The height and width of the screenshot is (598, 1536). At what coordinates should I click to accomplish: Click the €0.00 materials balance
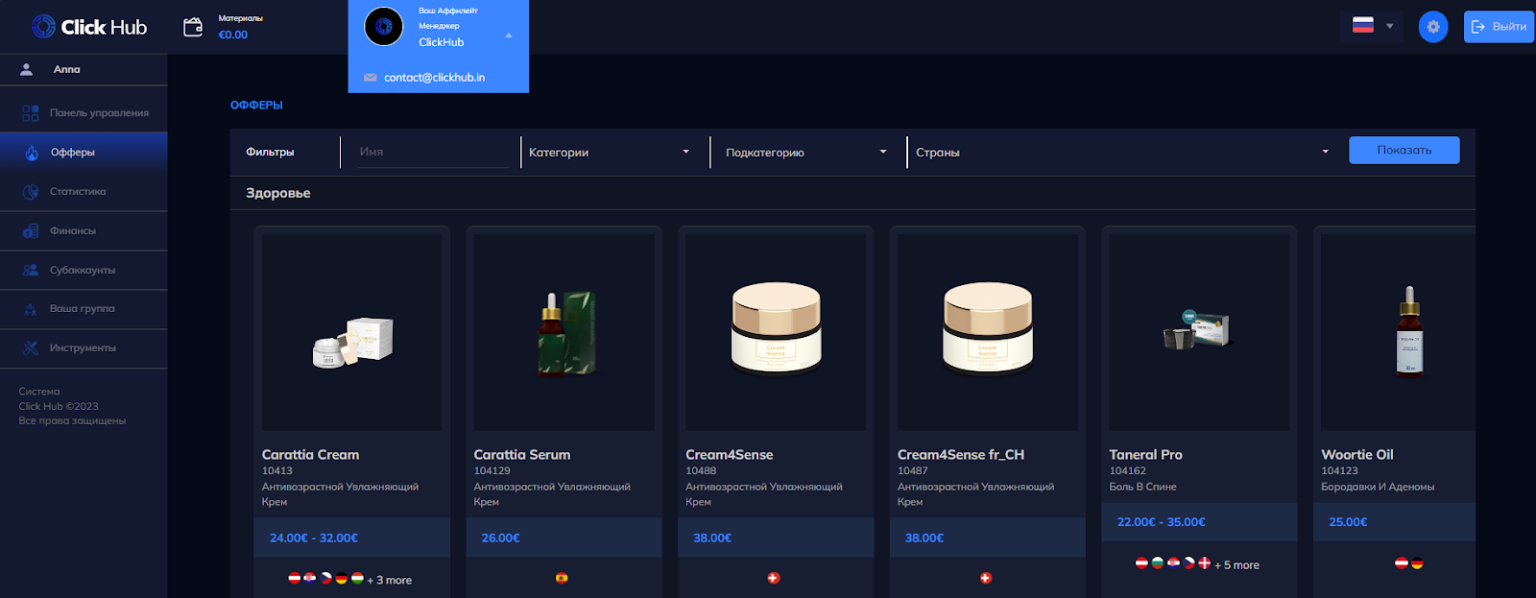click(233, 35)
